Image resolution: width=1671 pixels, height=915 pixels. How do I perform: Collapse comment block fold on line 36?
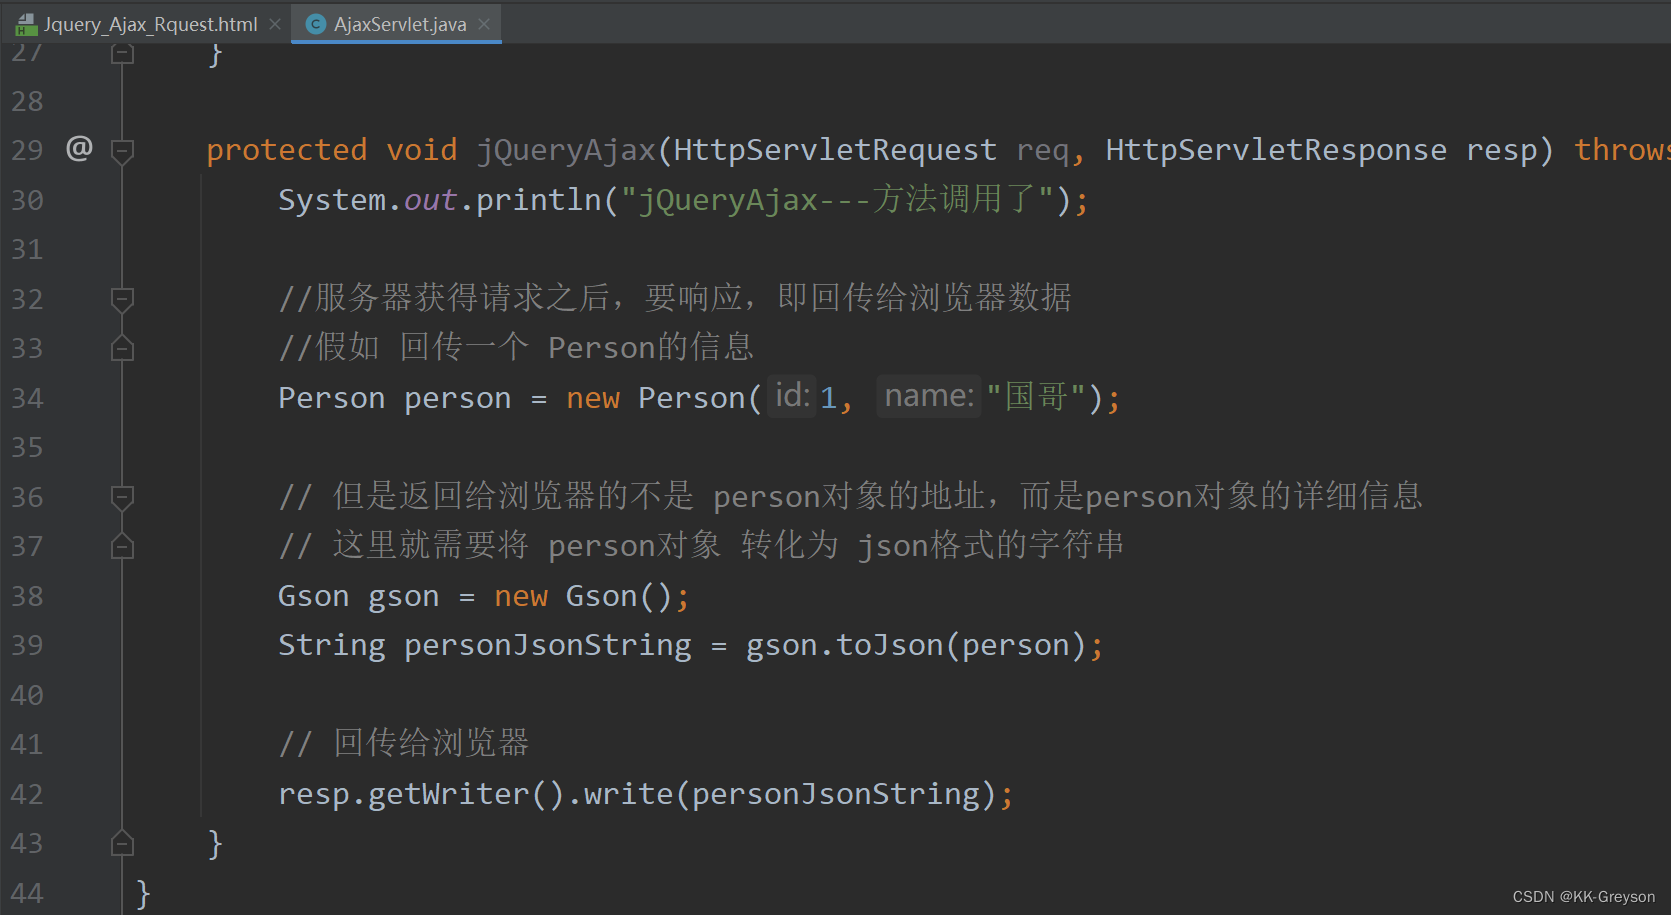coord(122,497)
